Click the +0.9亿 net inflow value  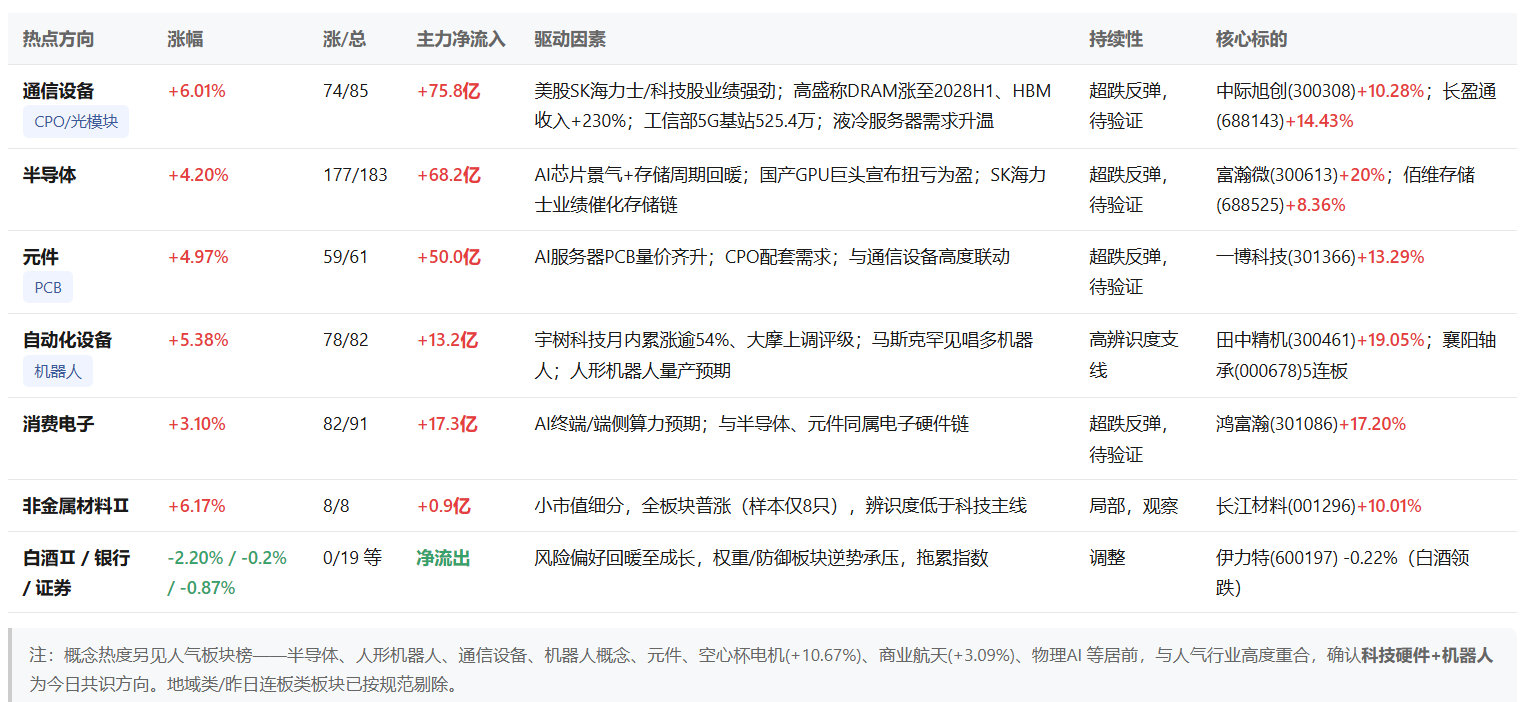click(444, 506)
